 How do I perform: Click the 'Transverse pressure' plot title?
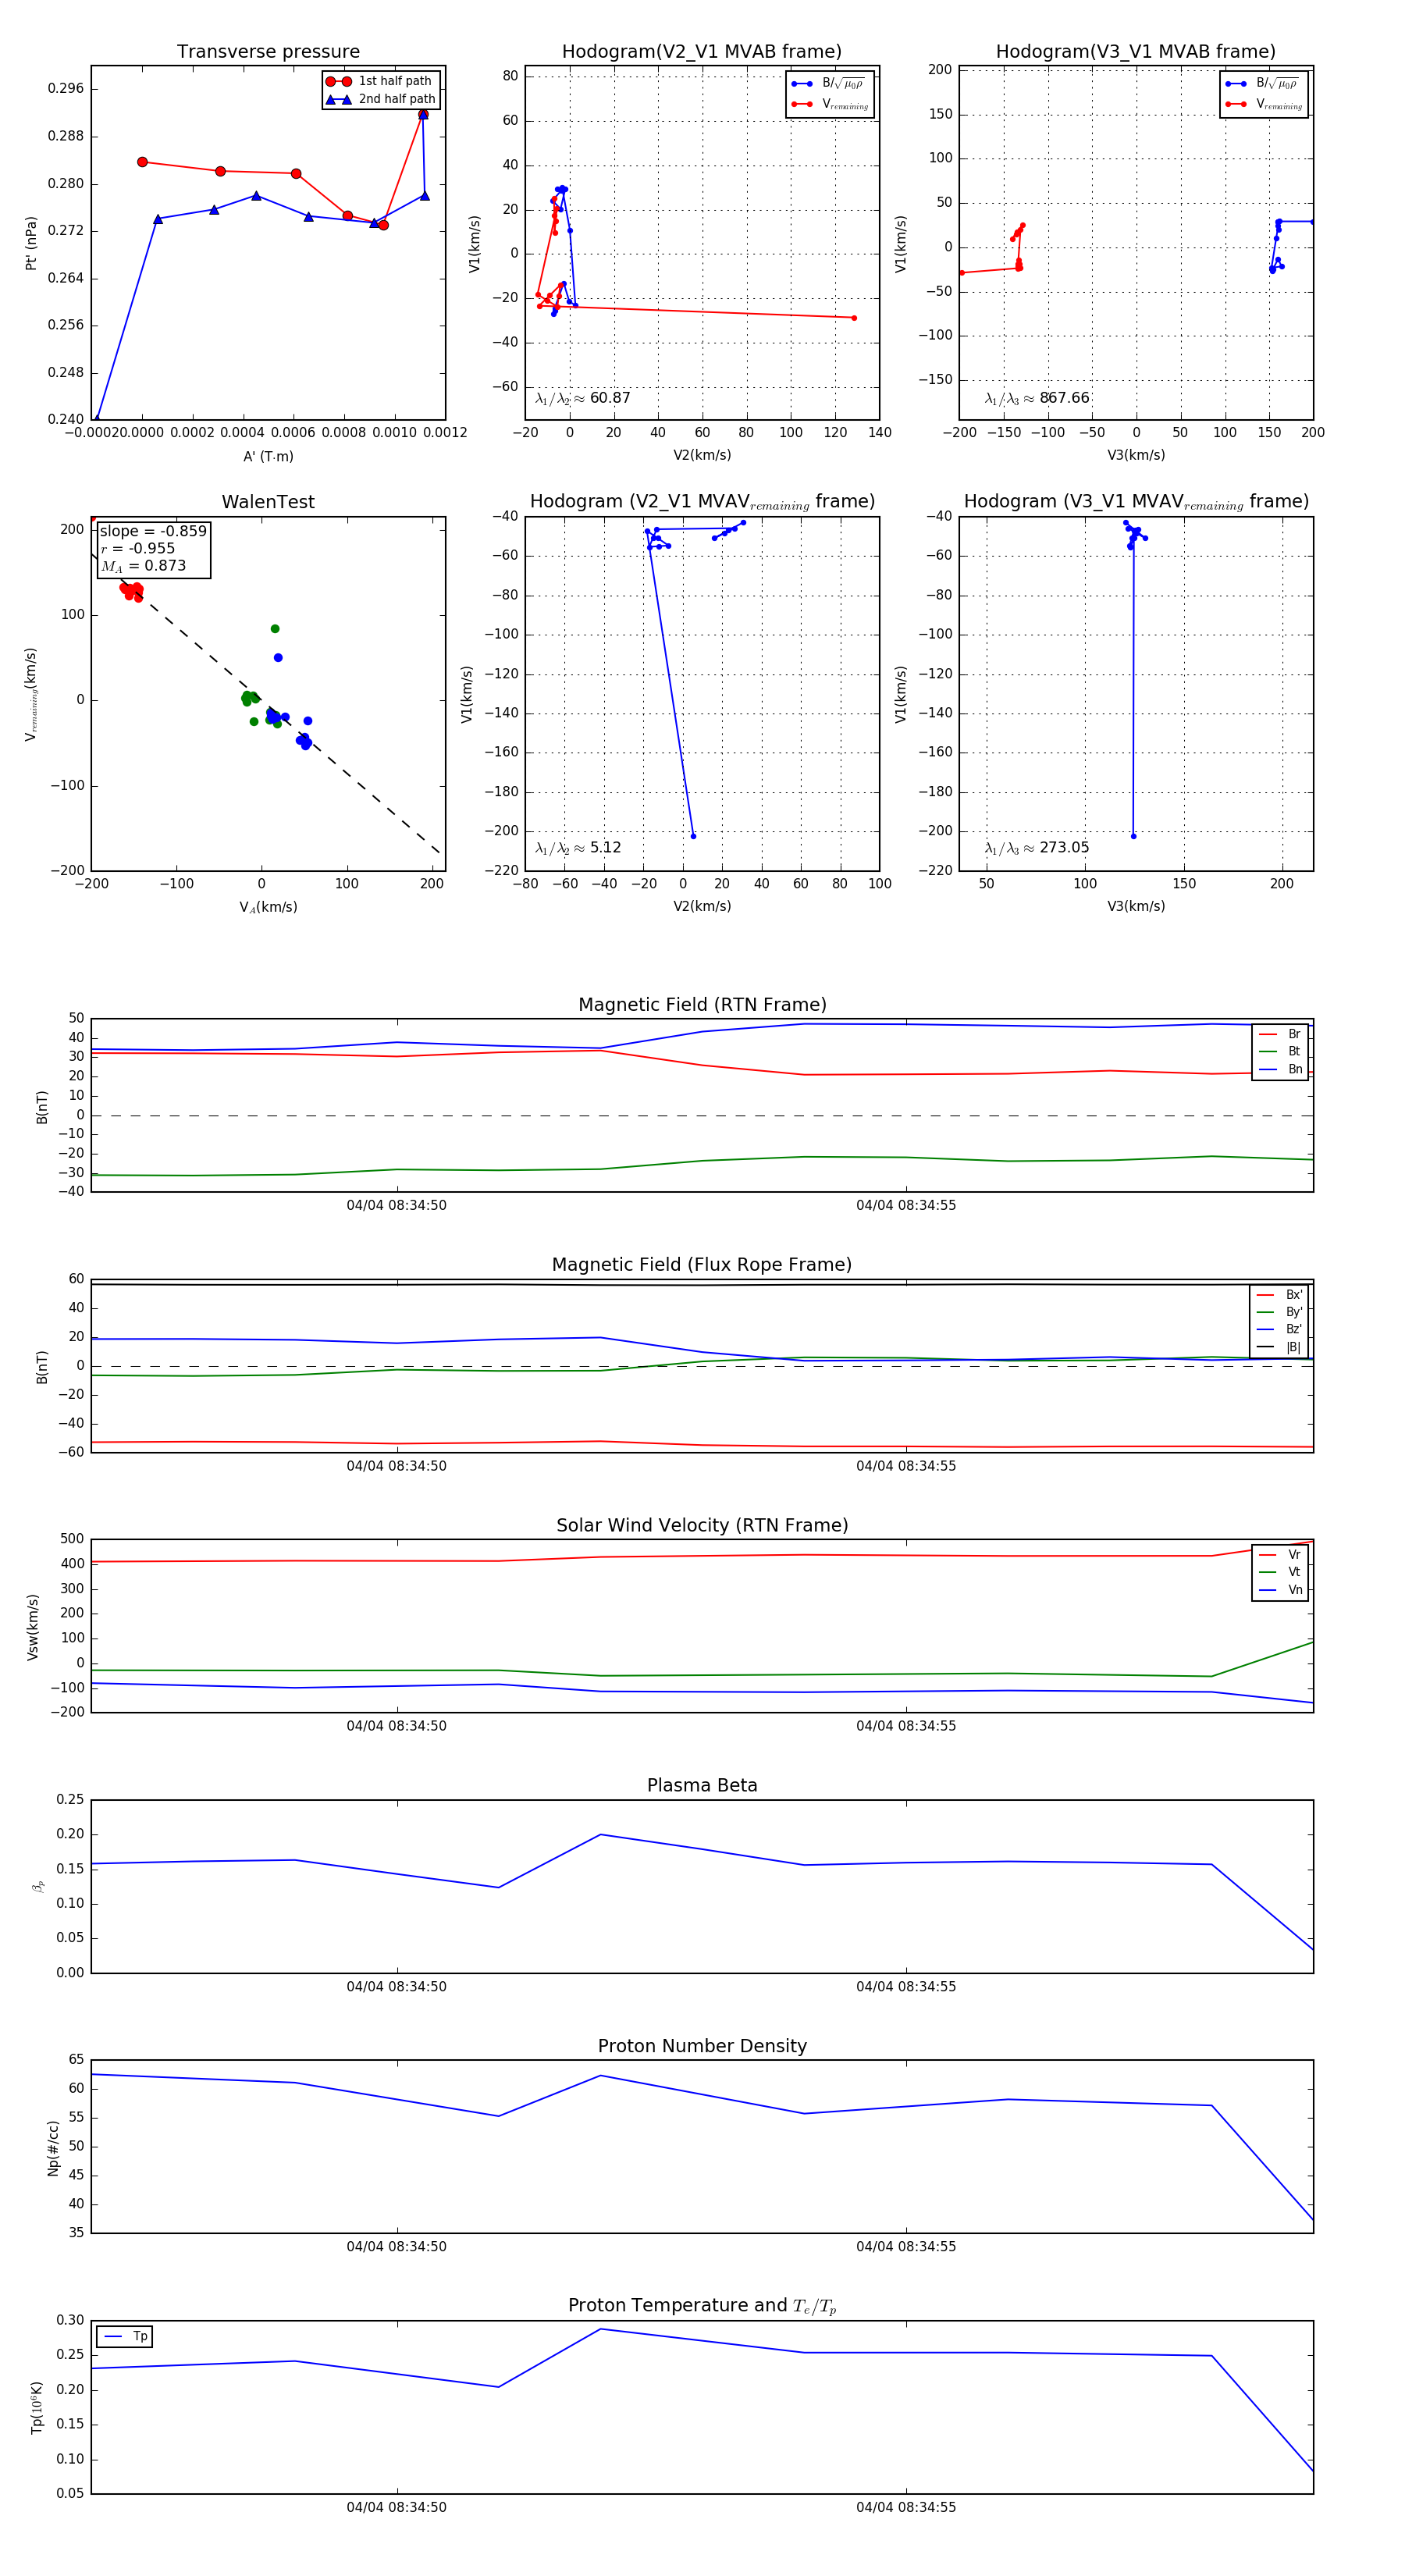268,52
